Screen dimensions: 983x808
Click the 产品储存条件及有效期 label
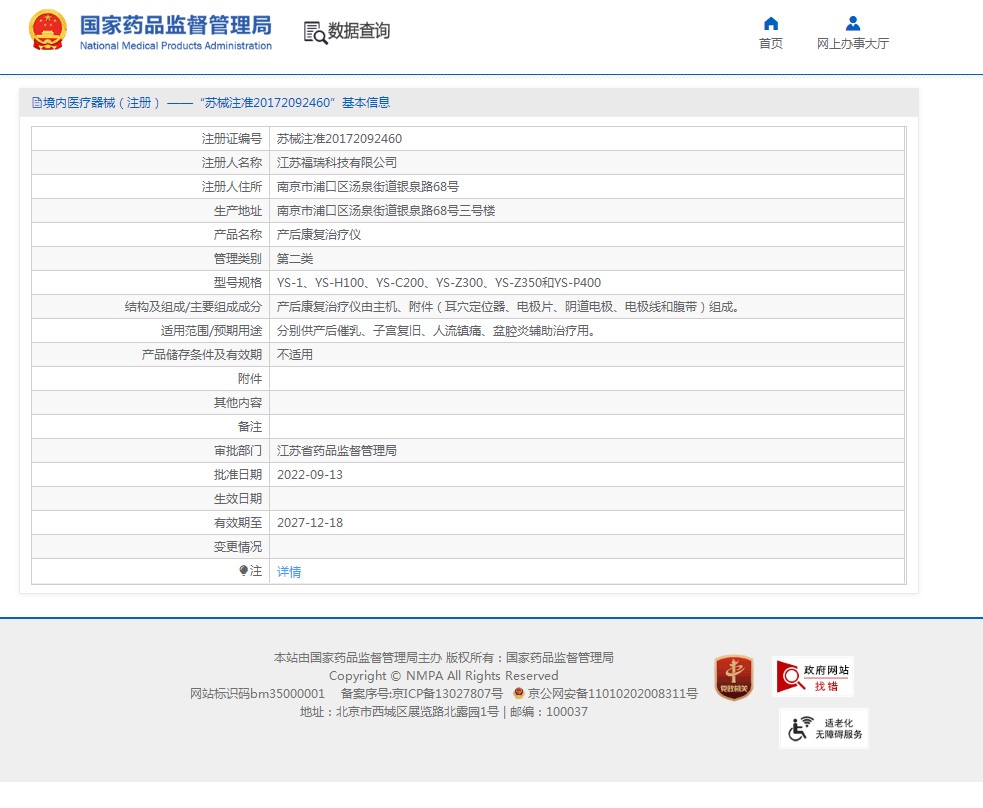(201, 355)
